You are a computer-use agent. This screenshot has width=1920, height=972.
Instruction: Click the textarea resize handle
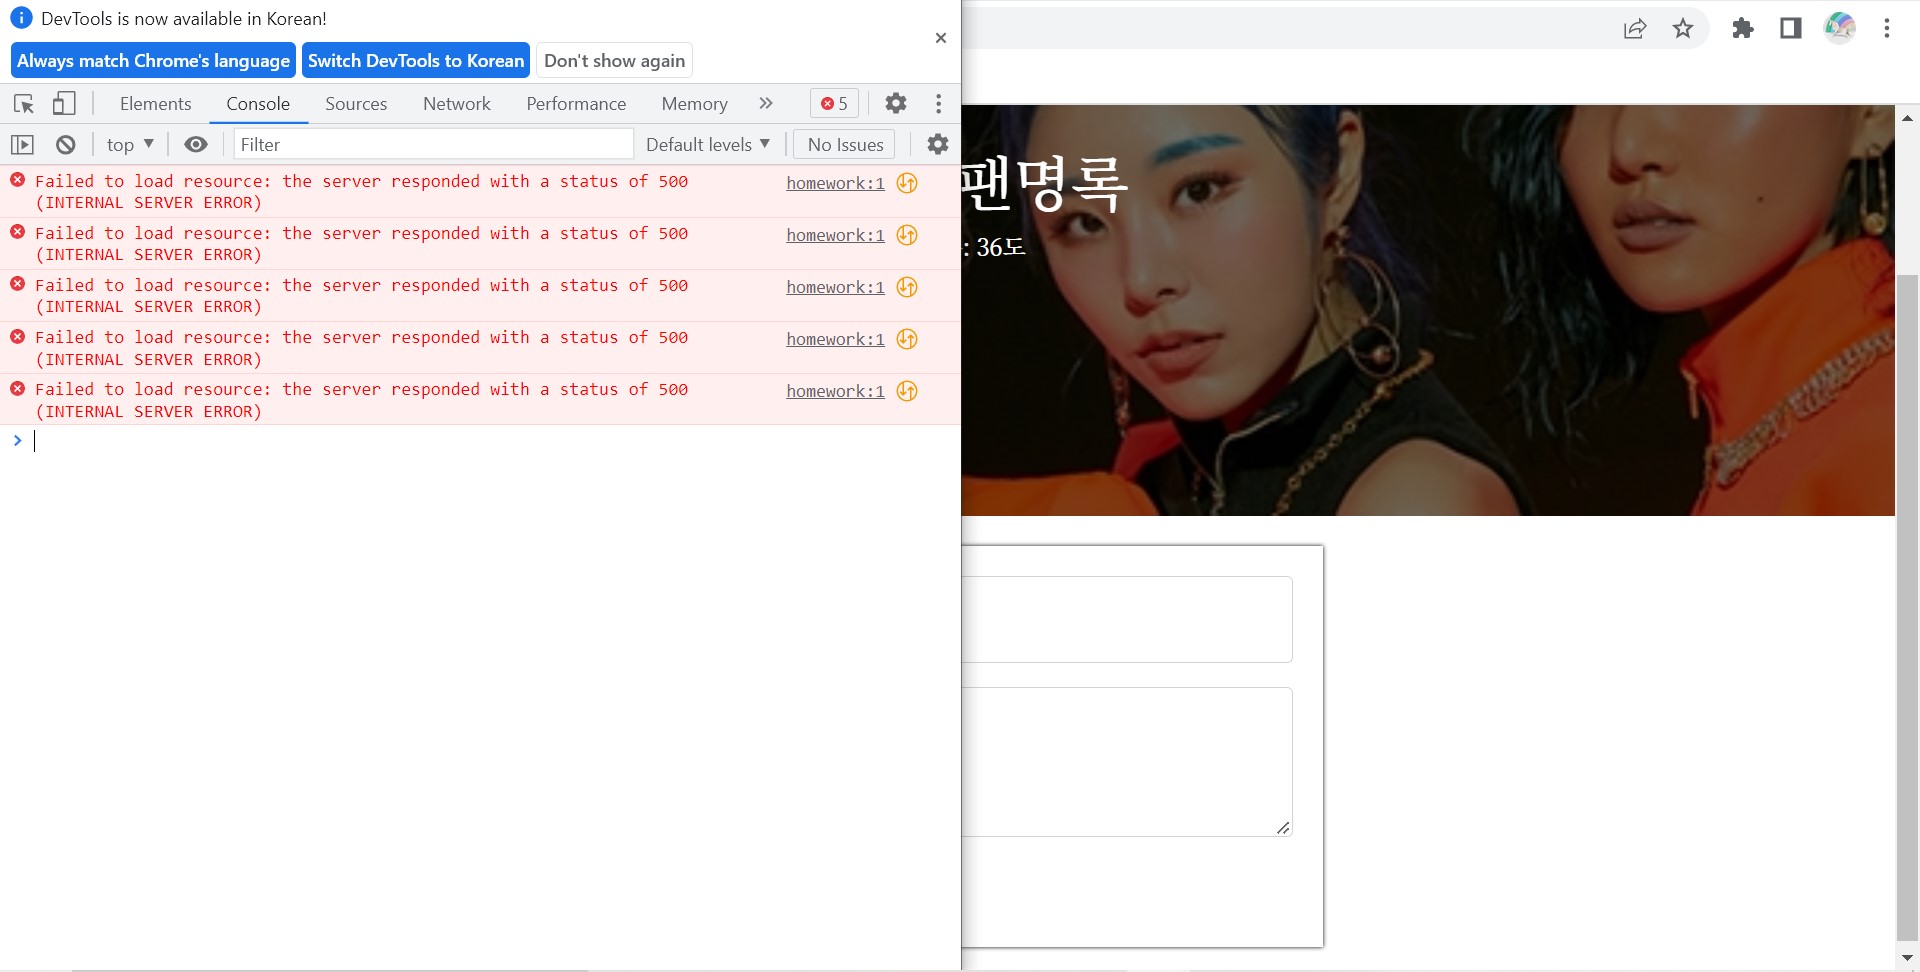pos(1283,827)
